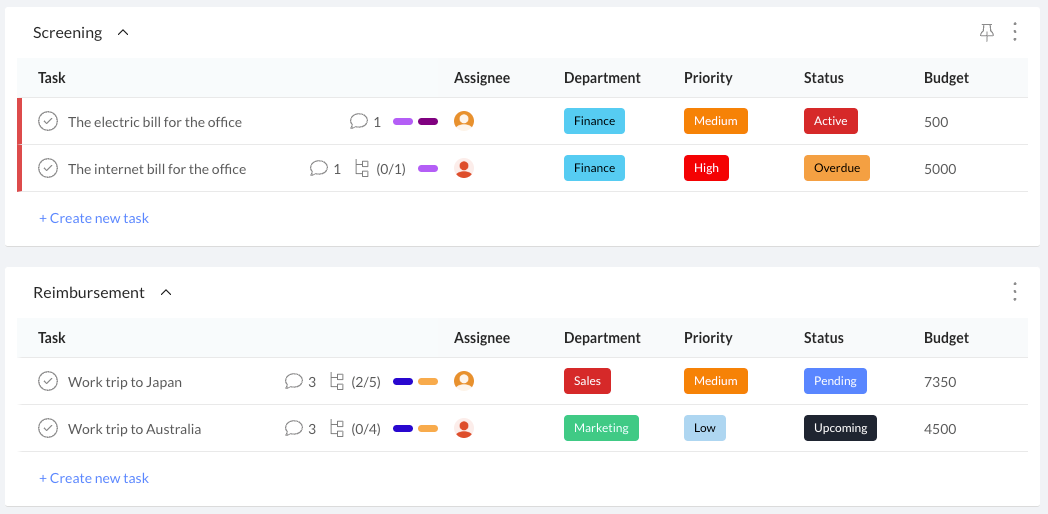1048x514 pixels.
Task: Change the Overdue status tag
Action: tap(837, 168)
